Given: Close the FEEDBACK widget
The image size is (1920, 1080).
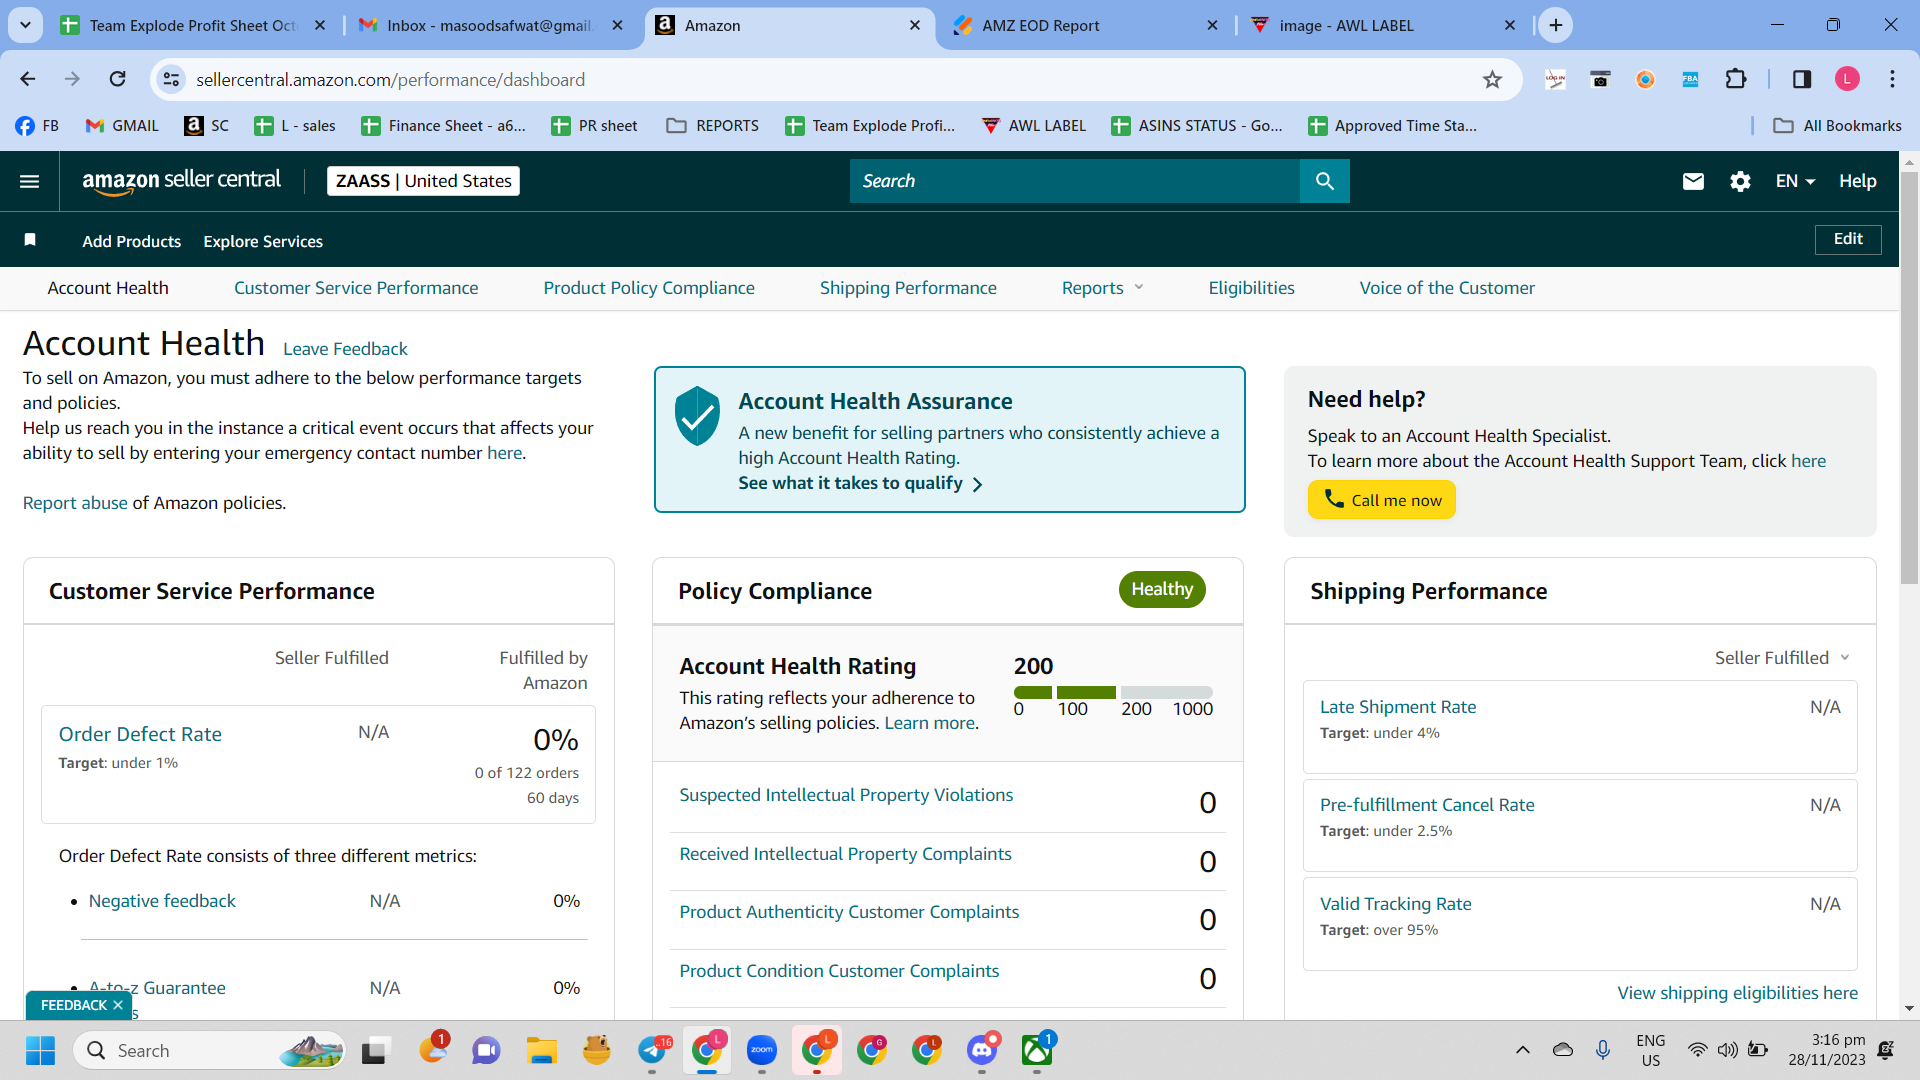Looking at the screenshot, I should [x=118, y=1005].
